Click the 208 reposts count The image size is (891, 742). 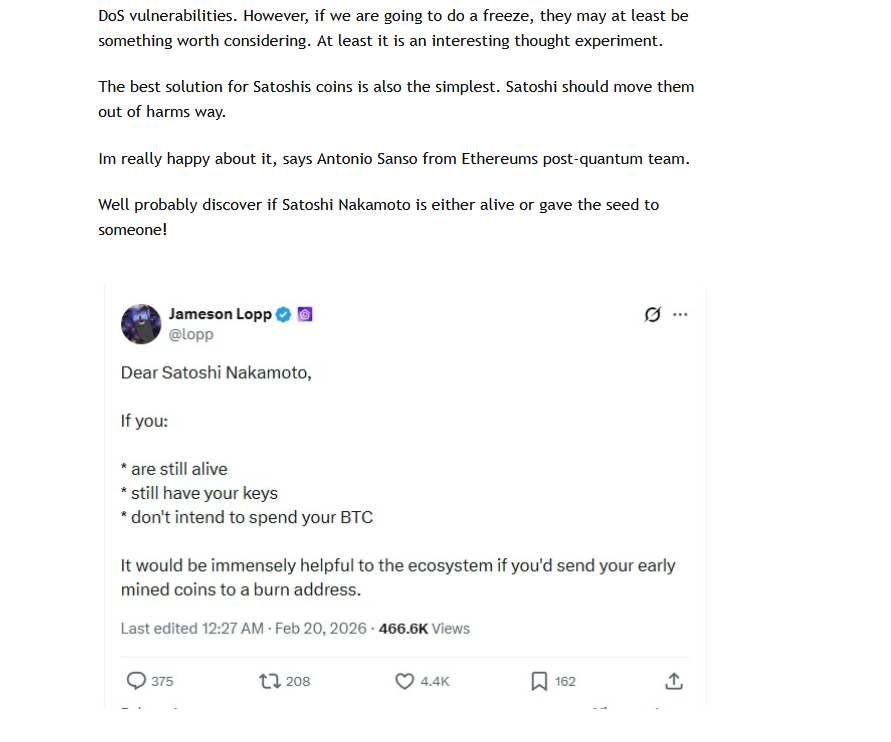[x=298, y=681]
